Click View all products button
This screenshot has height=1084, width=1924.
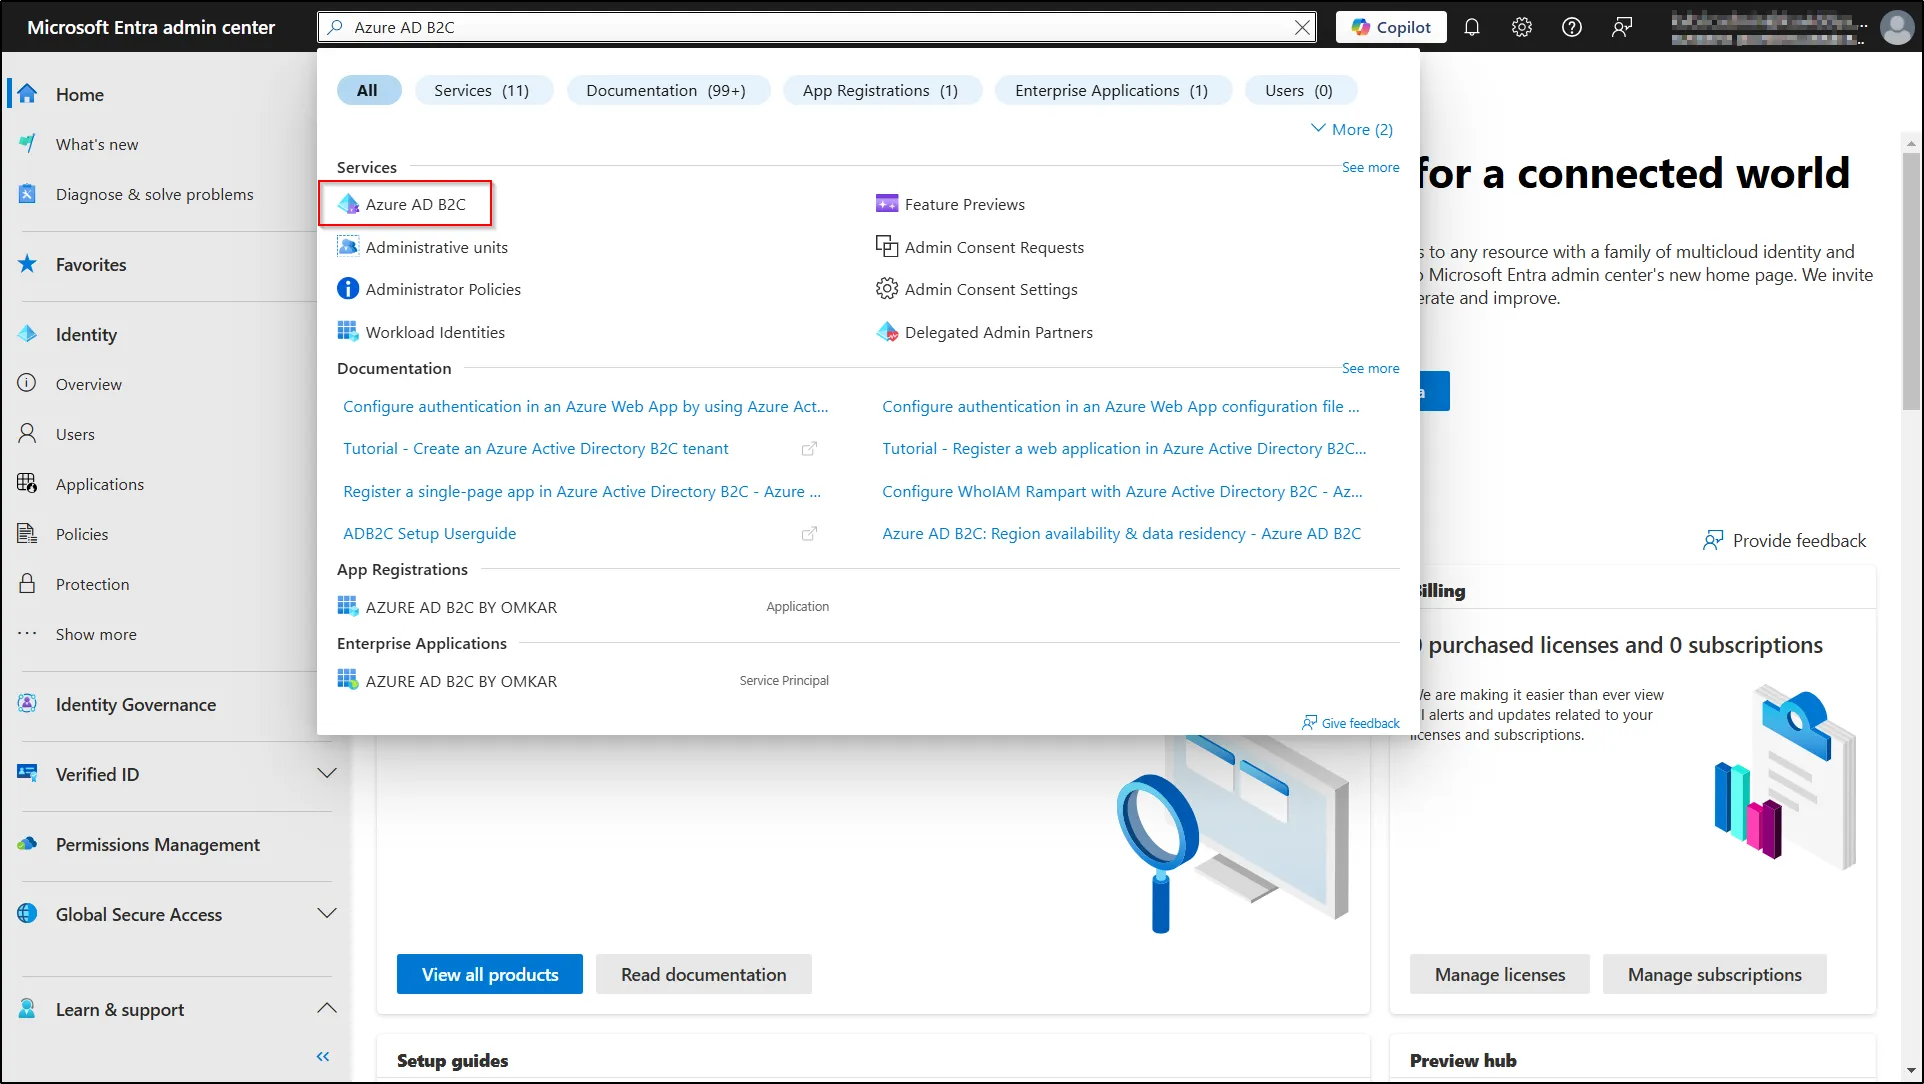490,974
